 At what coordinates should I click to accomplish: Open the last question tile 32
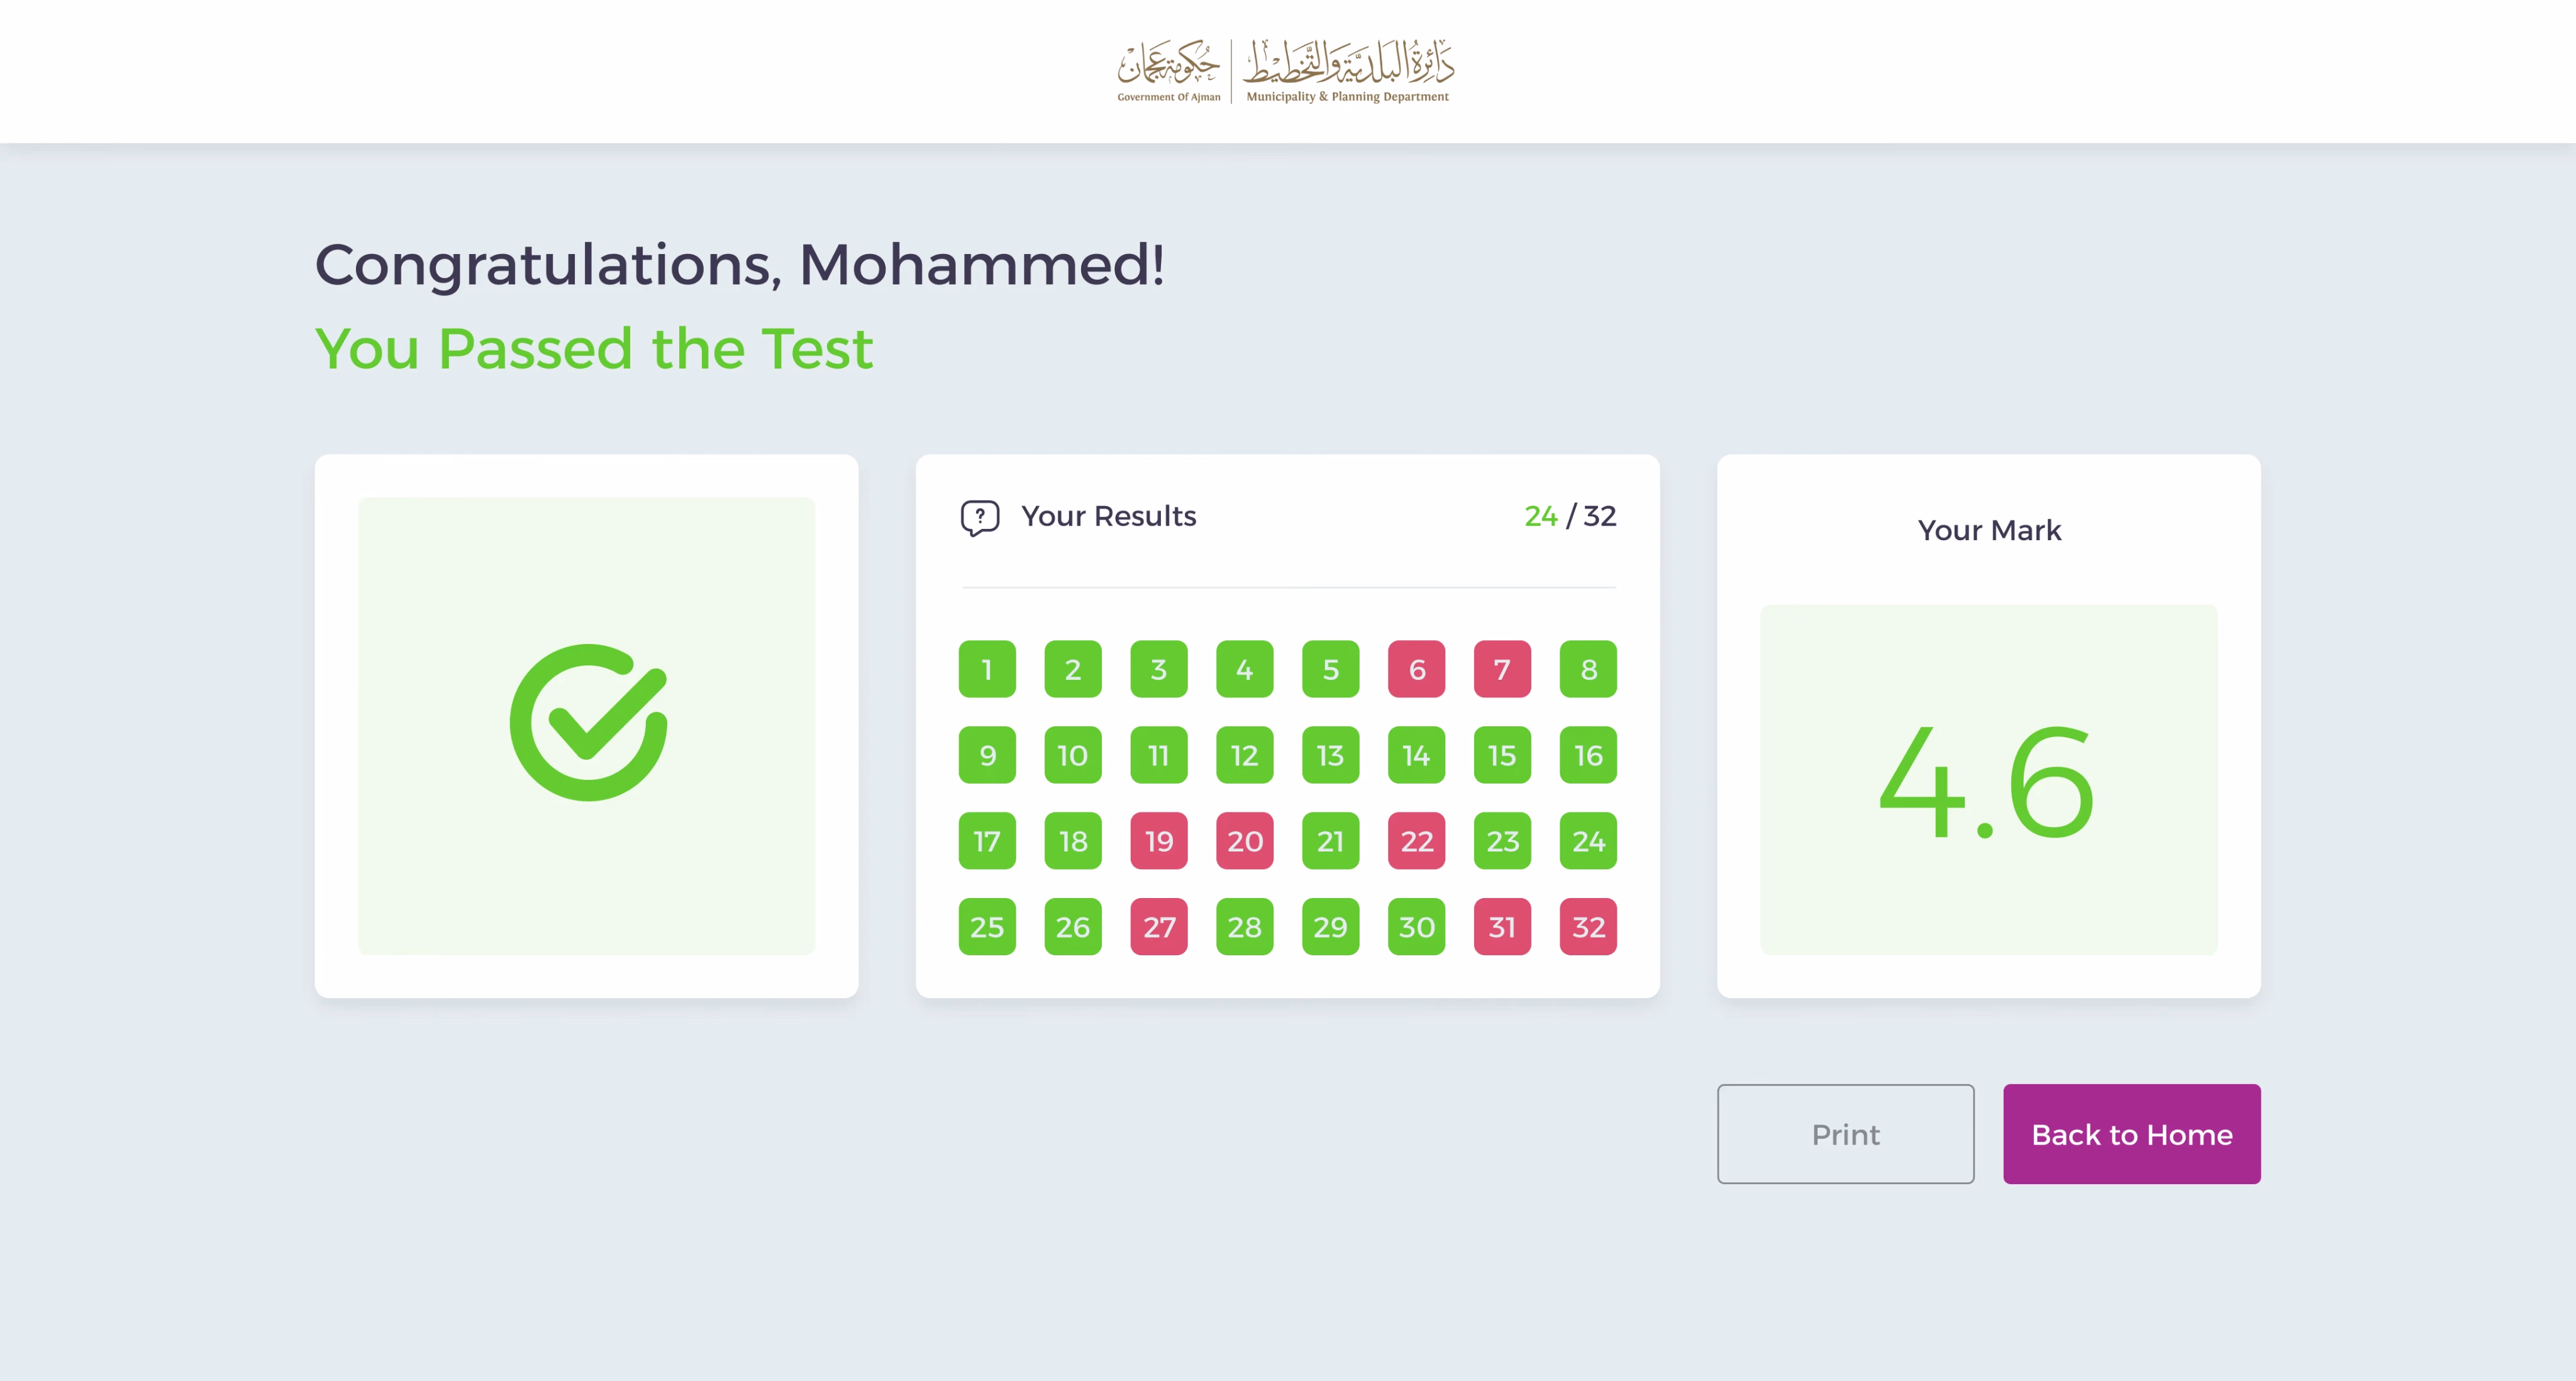pos(1588,927)
